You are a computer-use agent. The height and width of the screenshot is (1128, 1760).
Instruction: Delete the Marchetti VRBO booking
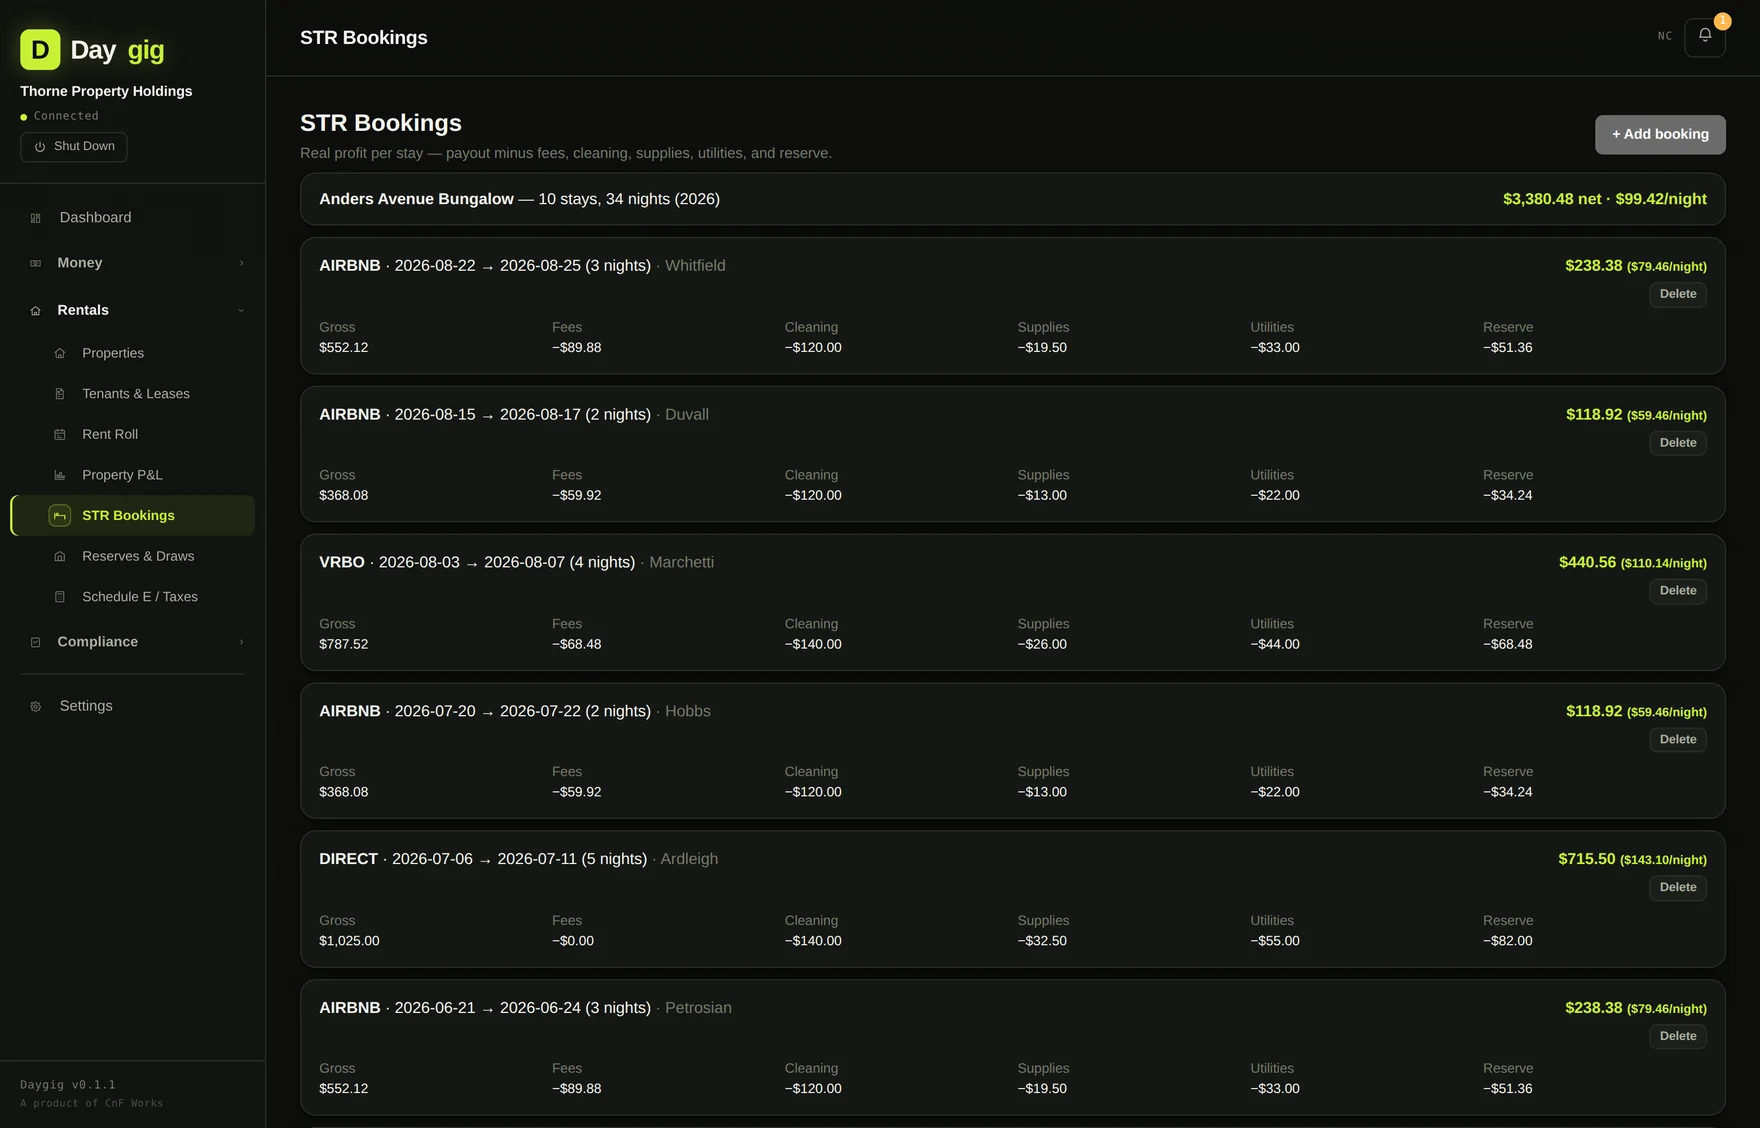tap(1677, 591)
